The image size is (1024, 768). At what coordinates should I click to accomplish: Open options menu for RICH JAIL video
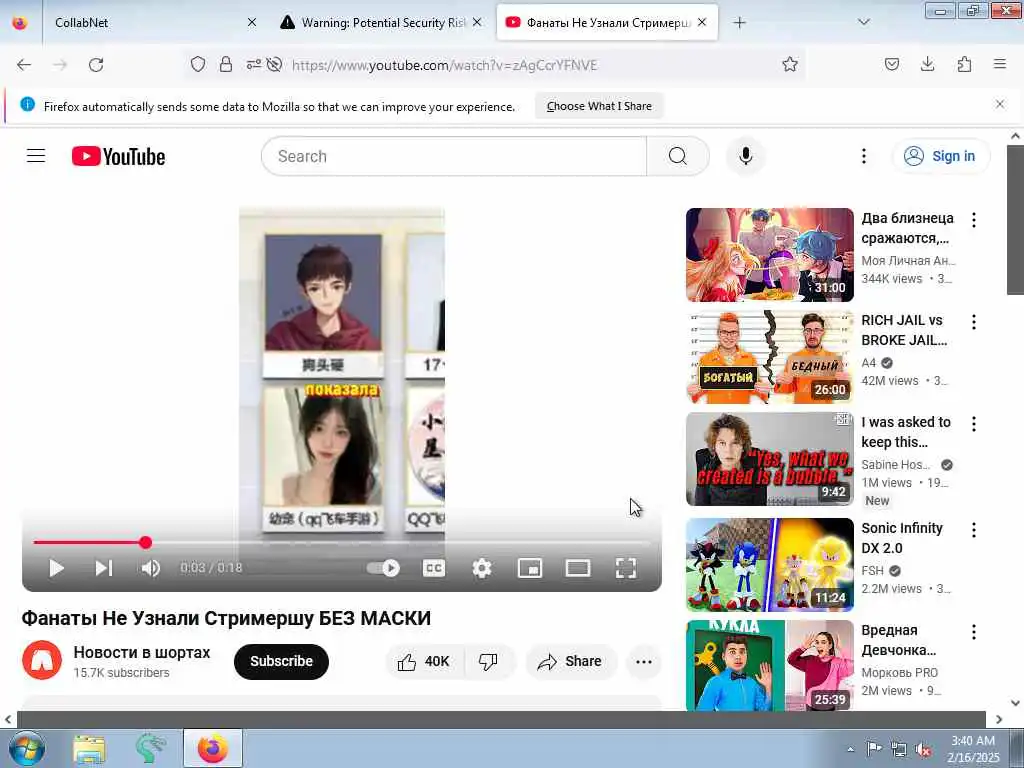(974, 322)
